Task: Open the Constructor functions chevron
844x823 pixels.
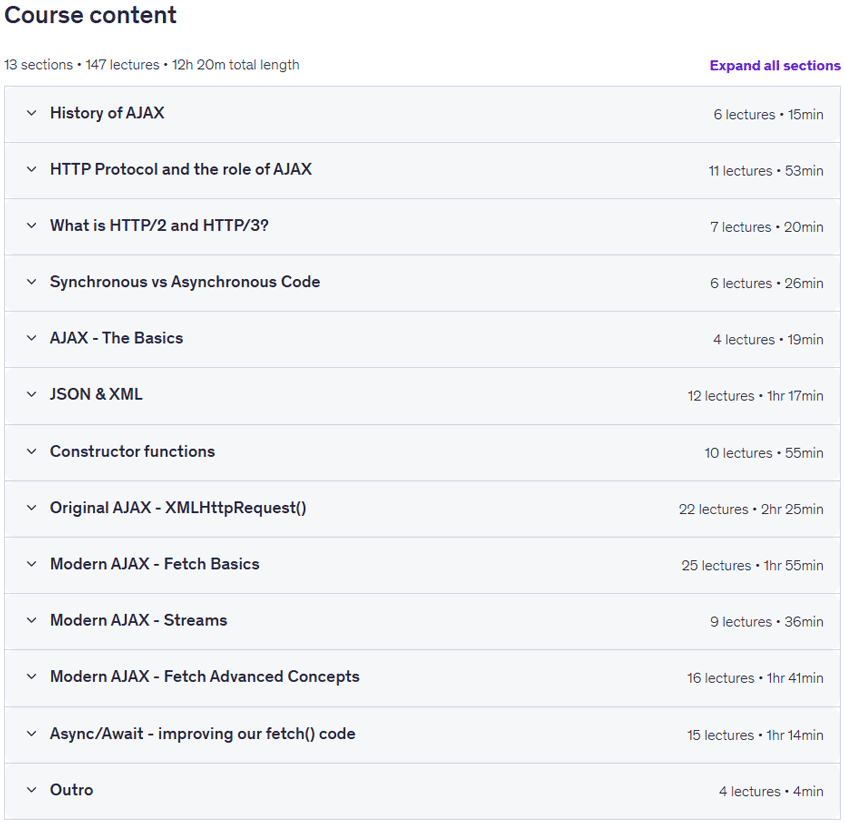Action: pos(32,452)
